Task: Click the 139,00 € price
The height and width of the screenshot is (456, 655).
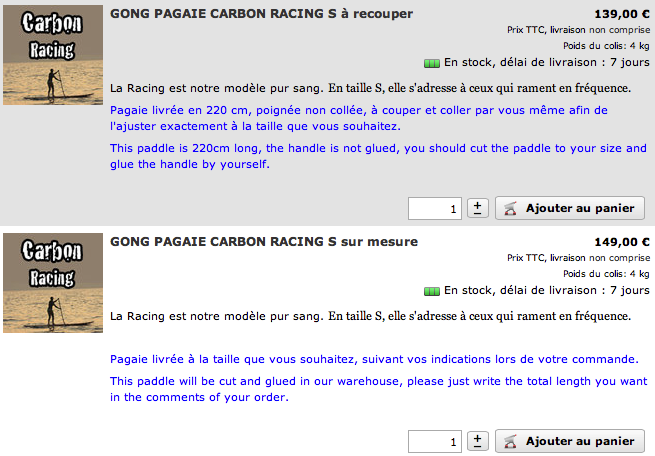Action: pyautogui.click(x=622, y=14)
